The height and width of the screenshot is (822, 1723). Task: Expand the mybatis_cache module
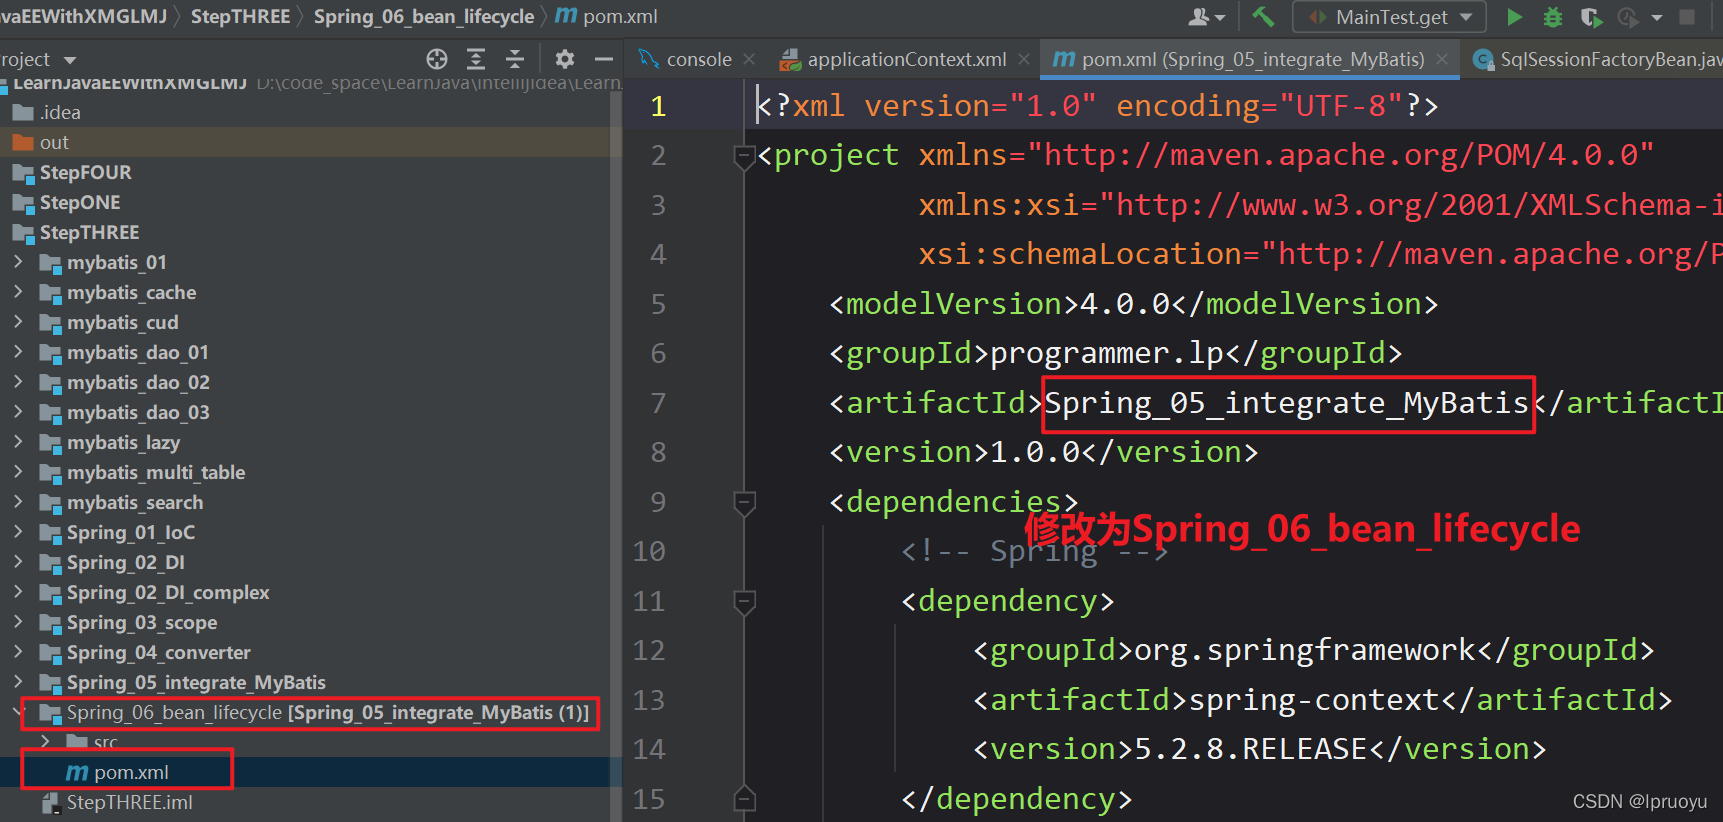[18, 292]
